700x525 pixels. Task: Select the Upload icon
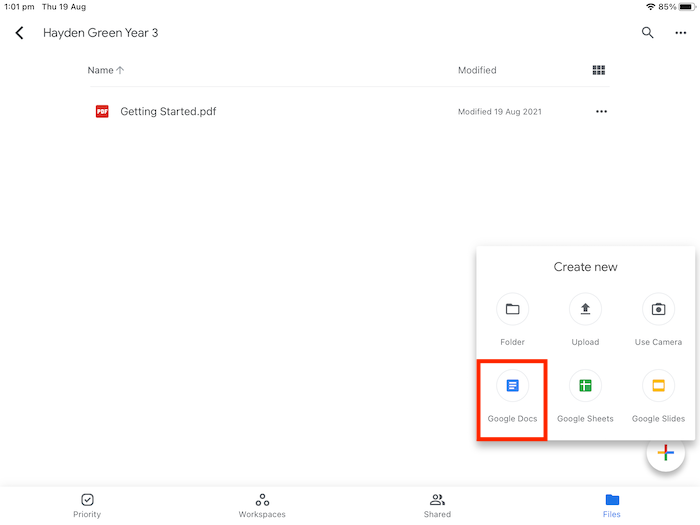(585, 310)
